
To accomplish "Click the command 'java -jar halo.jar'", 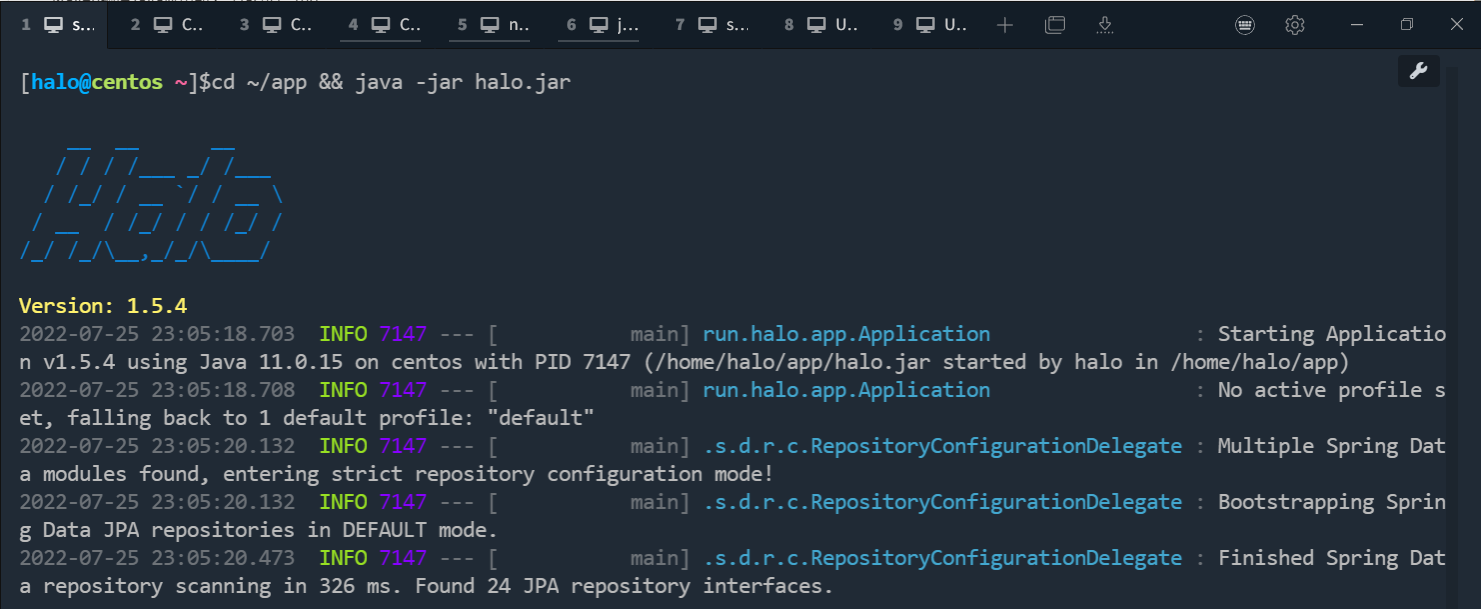I will point(463,82).
